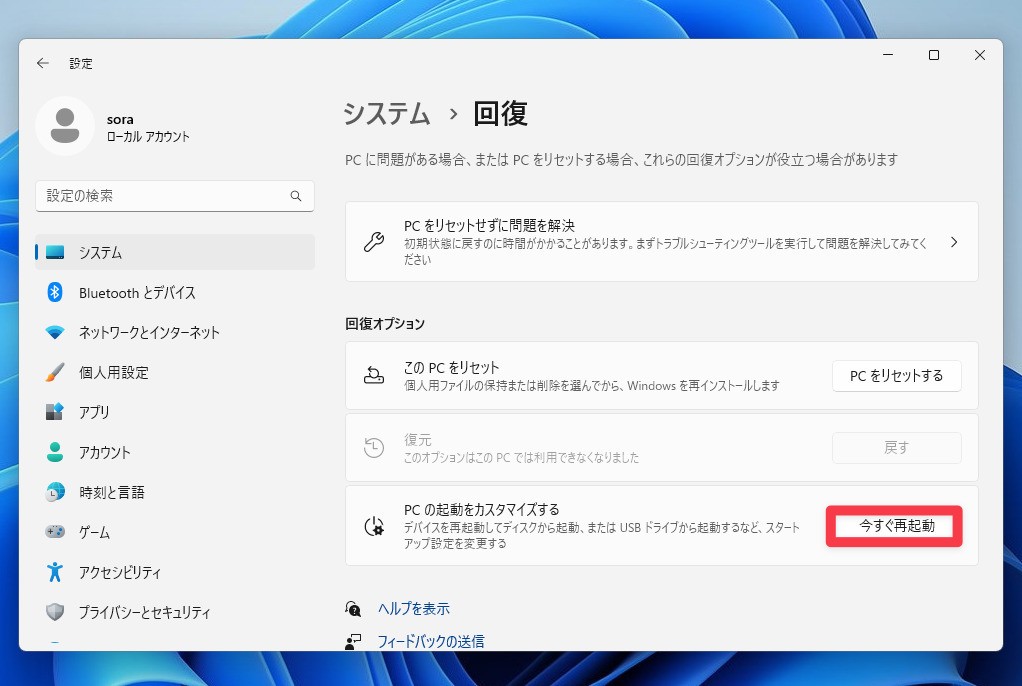
Task: Open the フィードバックの送信 link
Action: coord(431,642)
